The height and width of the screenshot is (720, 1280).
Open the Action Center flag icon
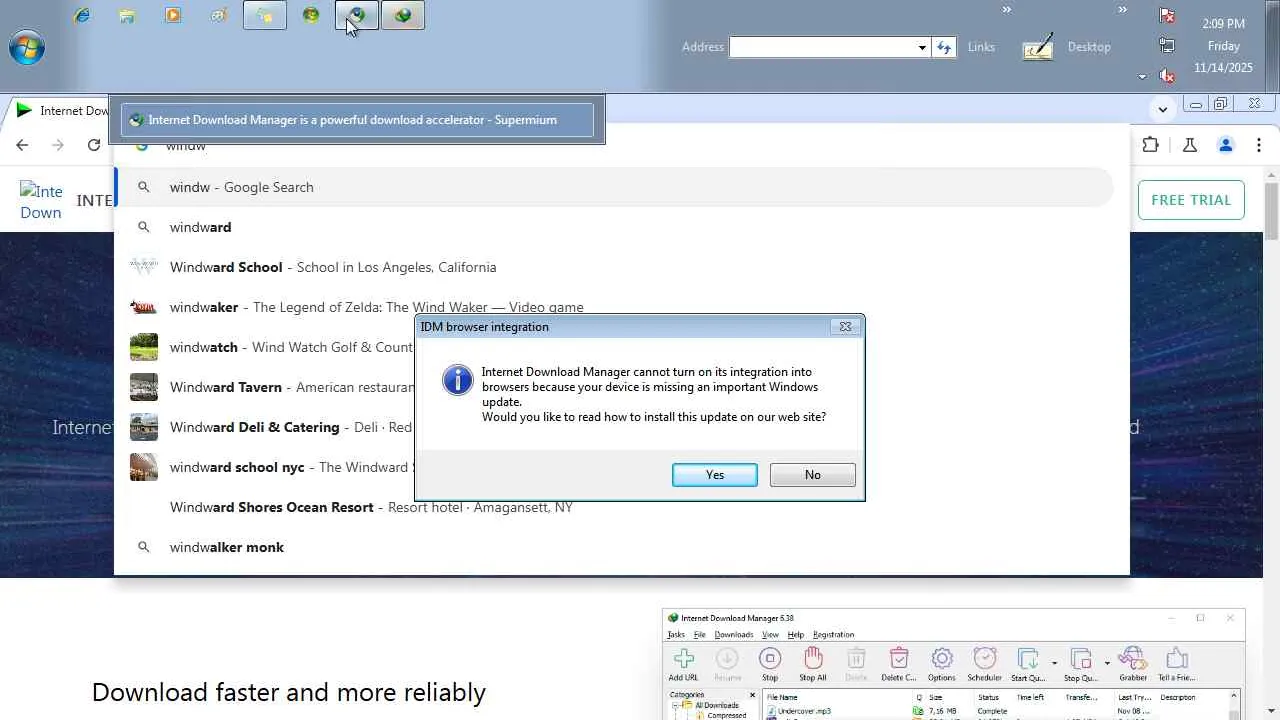[x=1167, y=15]
